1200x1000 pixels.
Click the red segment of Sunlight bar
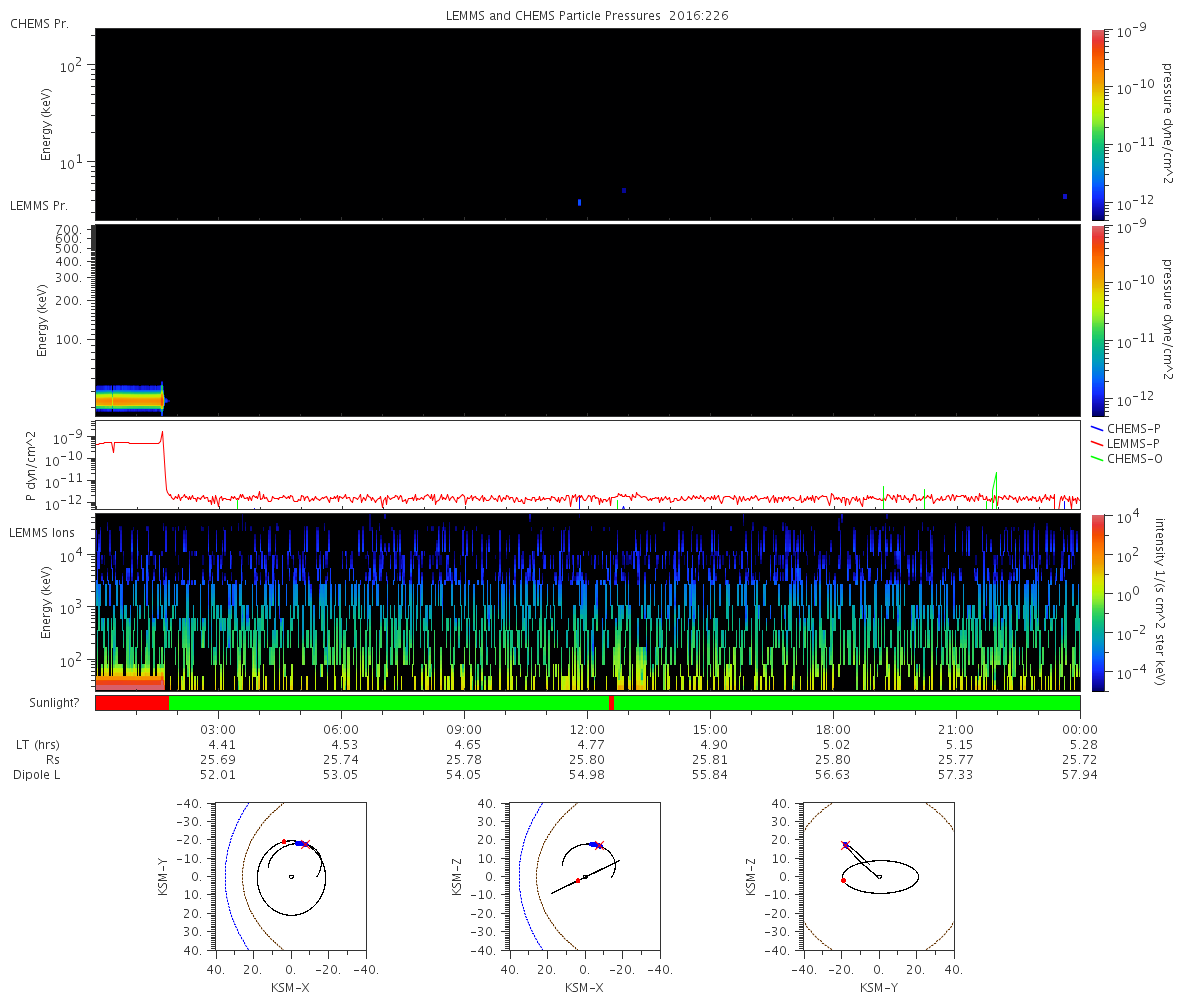[132, 703]
